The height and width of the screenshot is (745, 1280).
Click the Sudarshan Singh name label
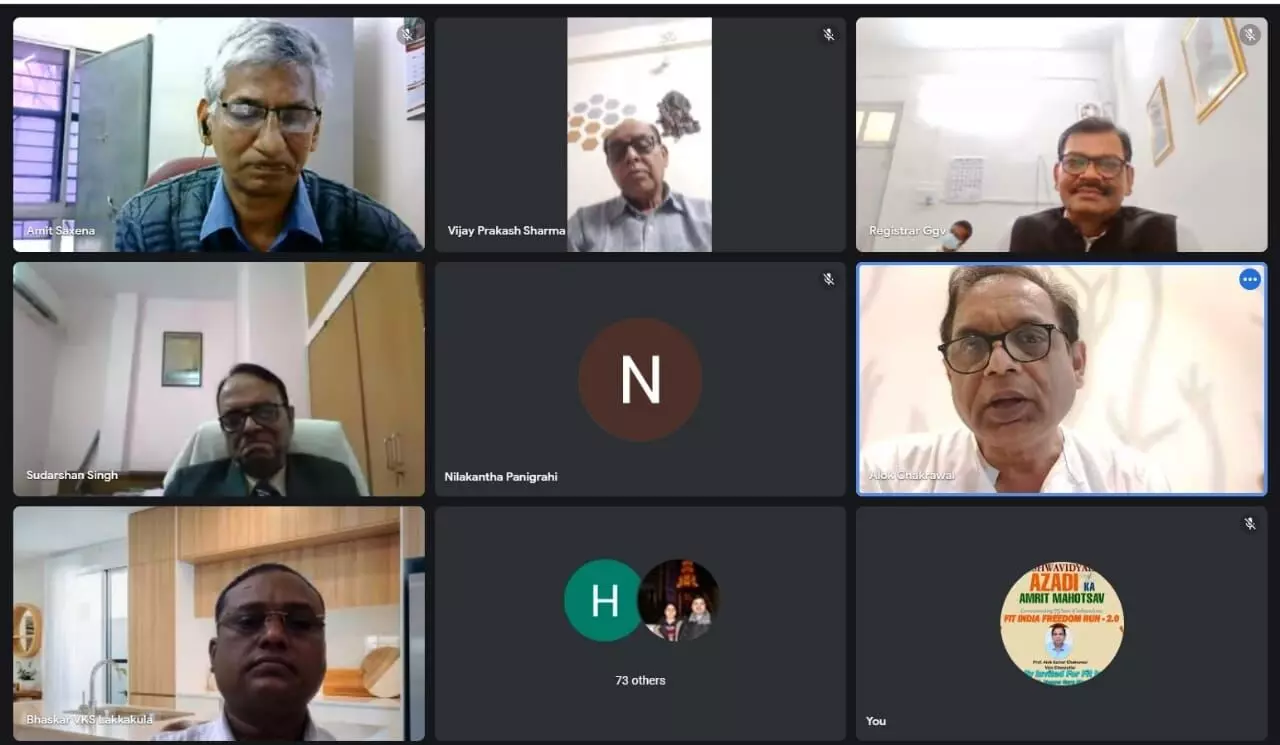pos(72,475)
